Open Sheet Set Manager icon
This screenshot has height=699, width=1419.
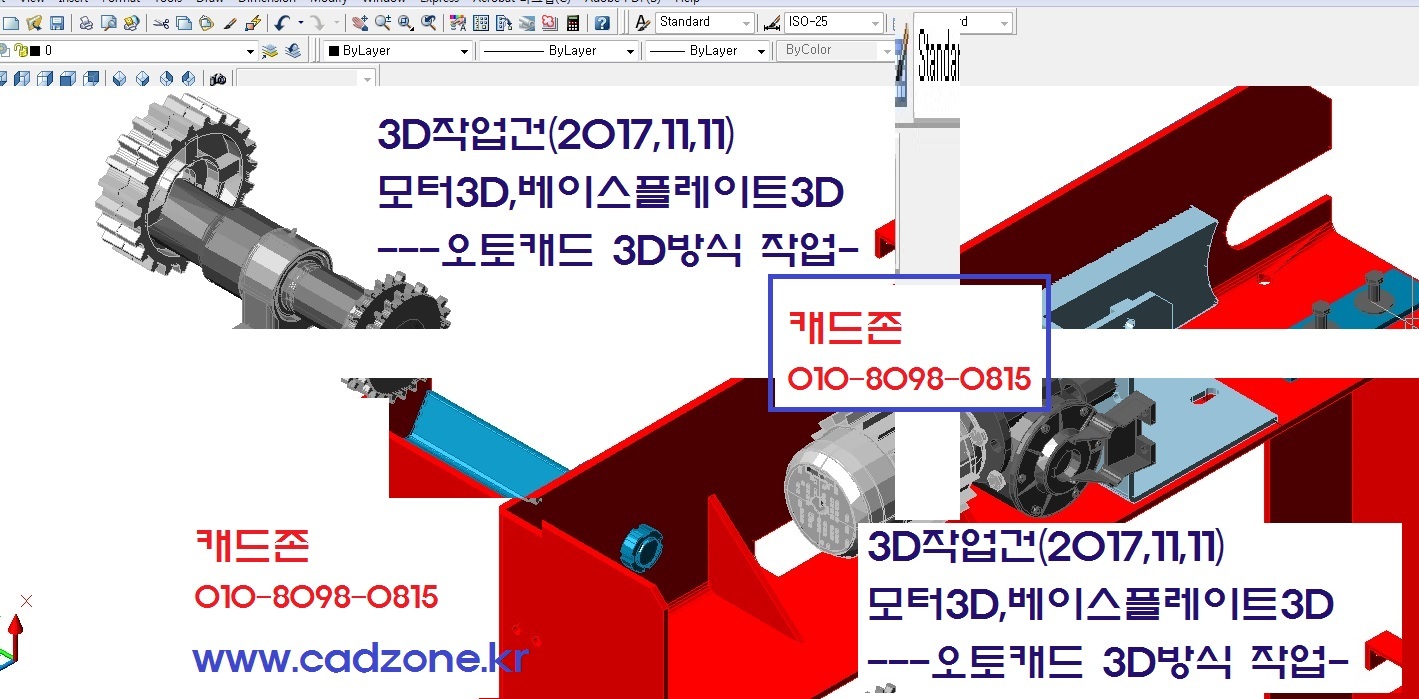pyautogui.click(x=526, y=23)
